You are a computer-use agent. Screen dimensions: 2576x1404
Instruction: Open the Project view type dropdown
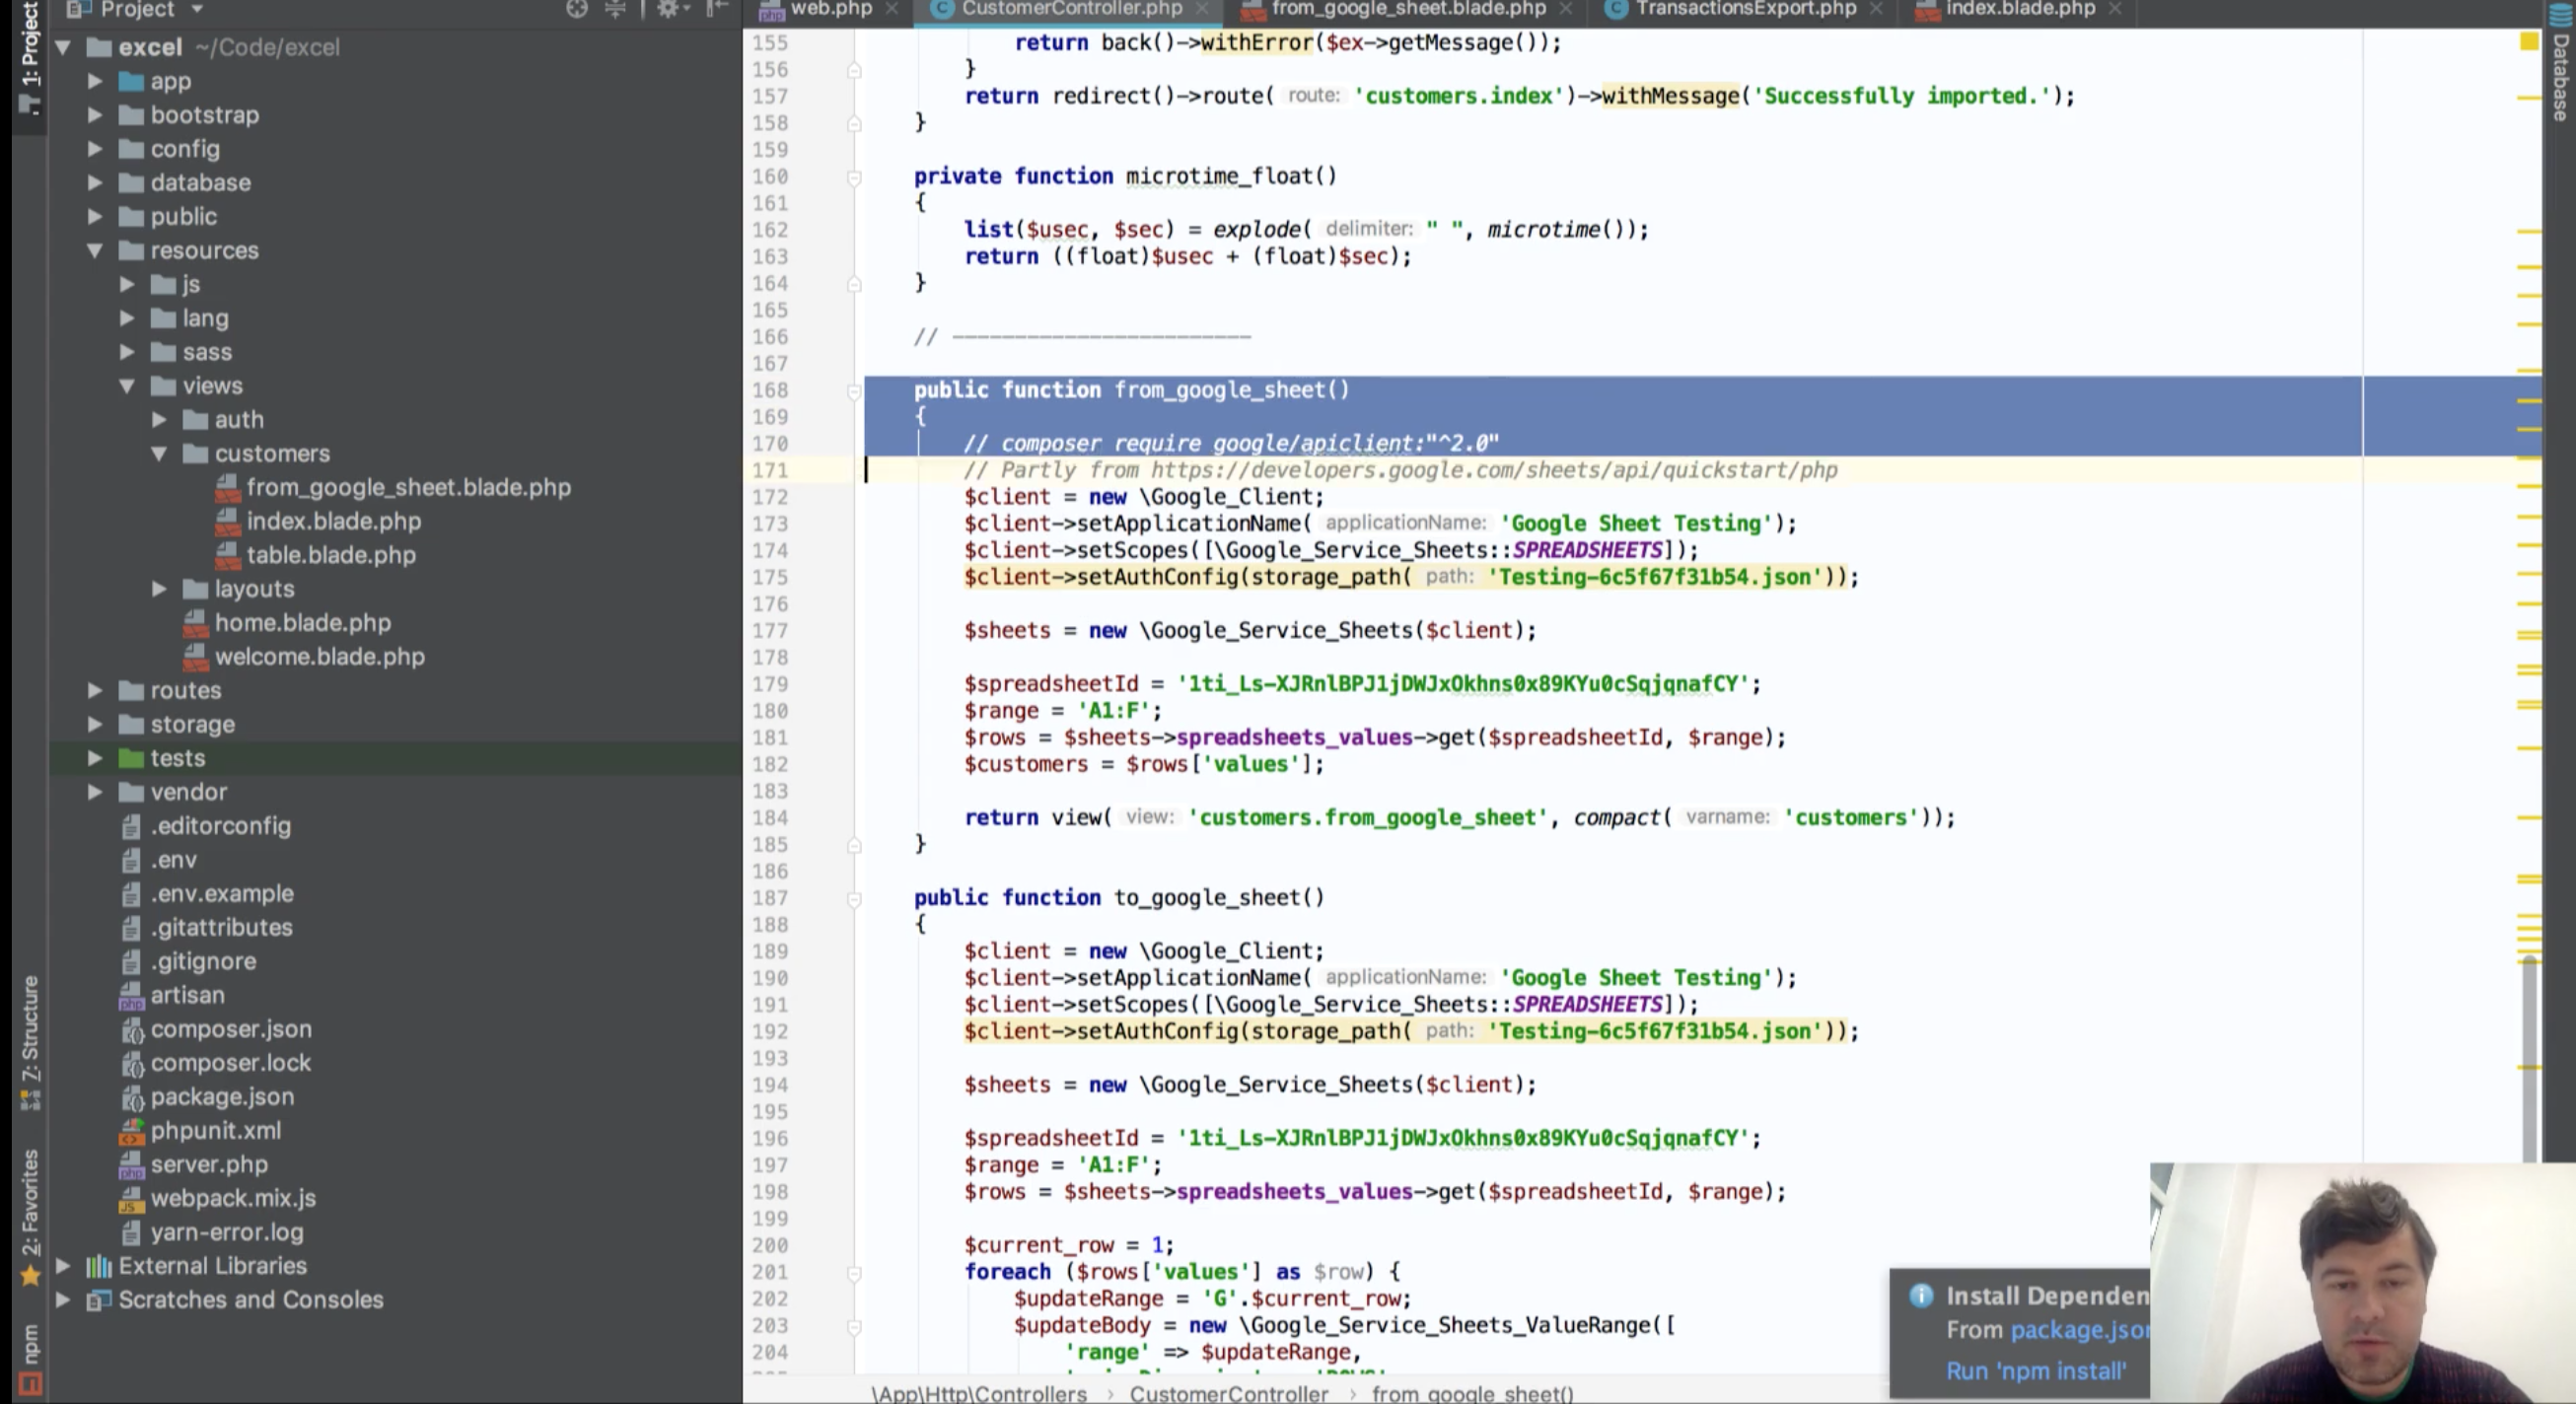point(197,9)
